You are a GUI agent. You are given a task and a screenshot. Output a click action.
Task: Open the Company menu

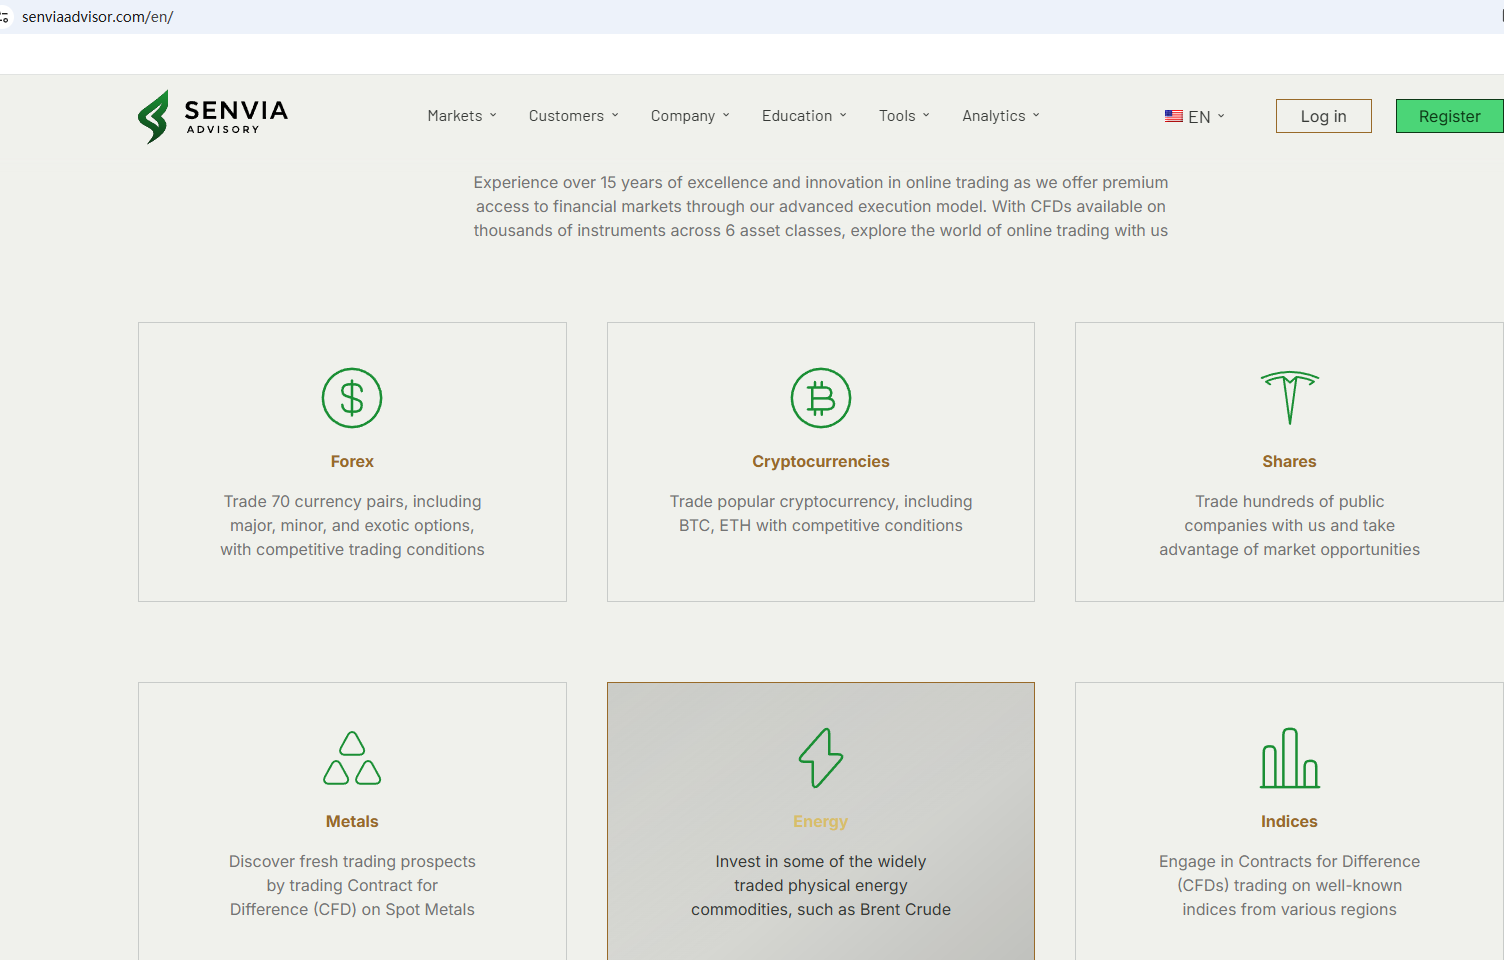point(690,116)
